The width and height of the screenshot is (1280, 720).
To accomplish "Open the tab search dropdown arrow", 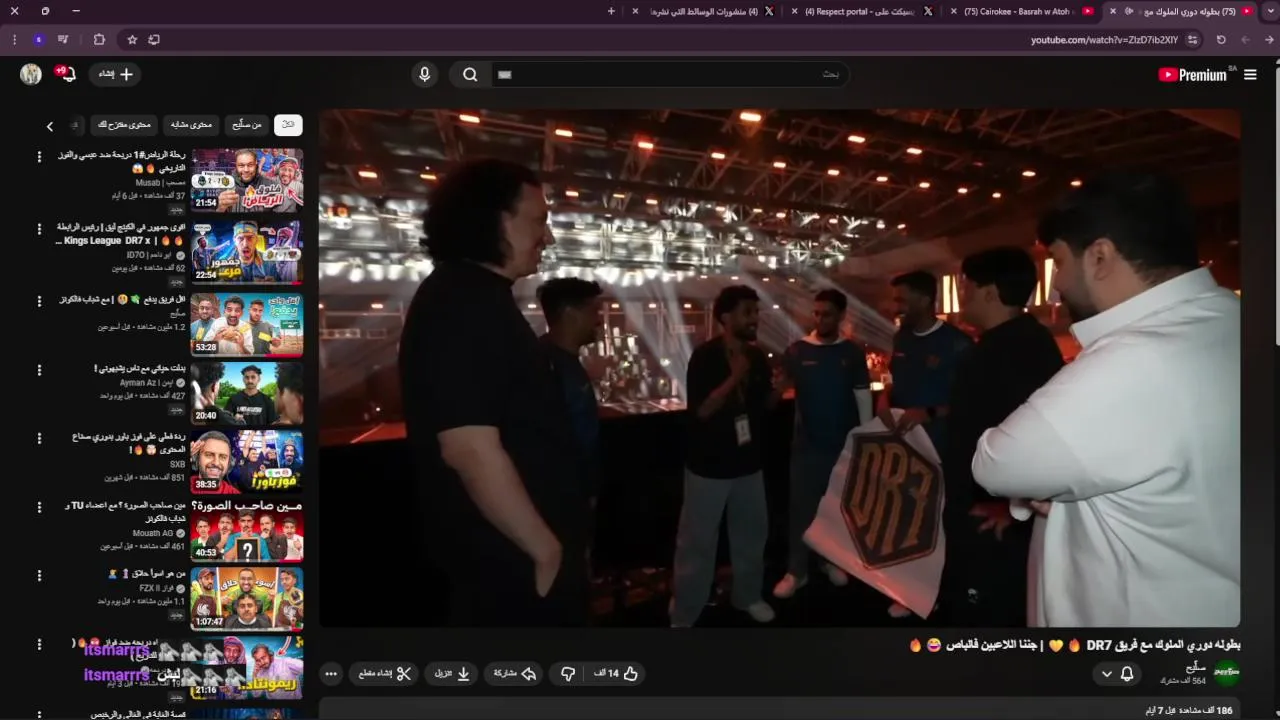I will [1270, 11].
